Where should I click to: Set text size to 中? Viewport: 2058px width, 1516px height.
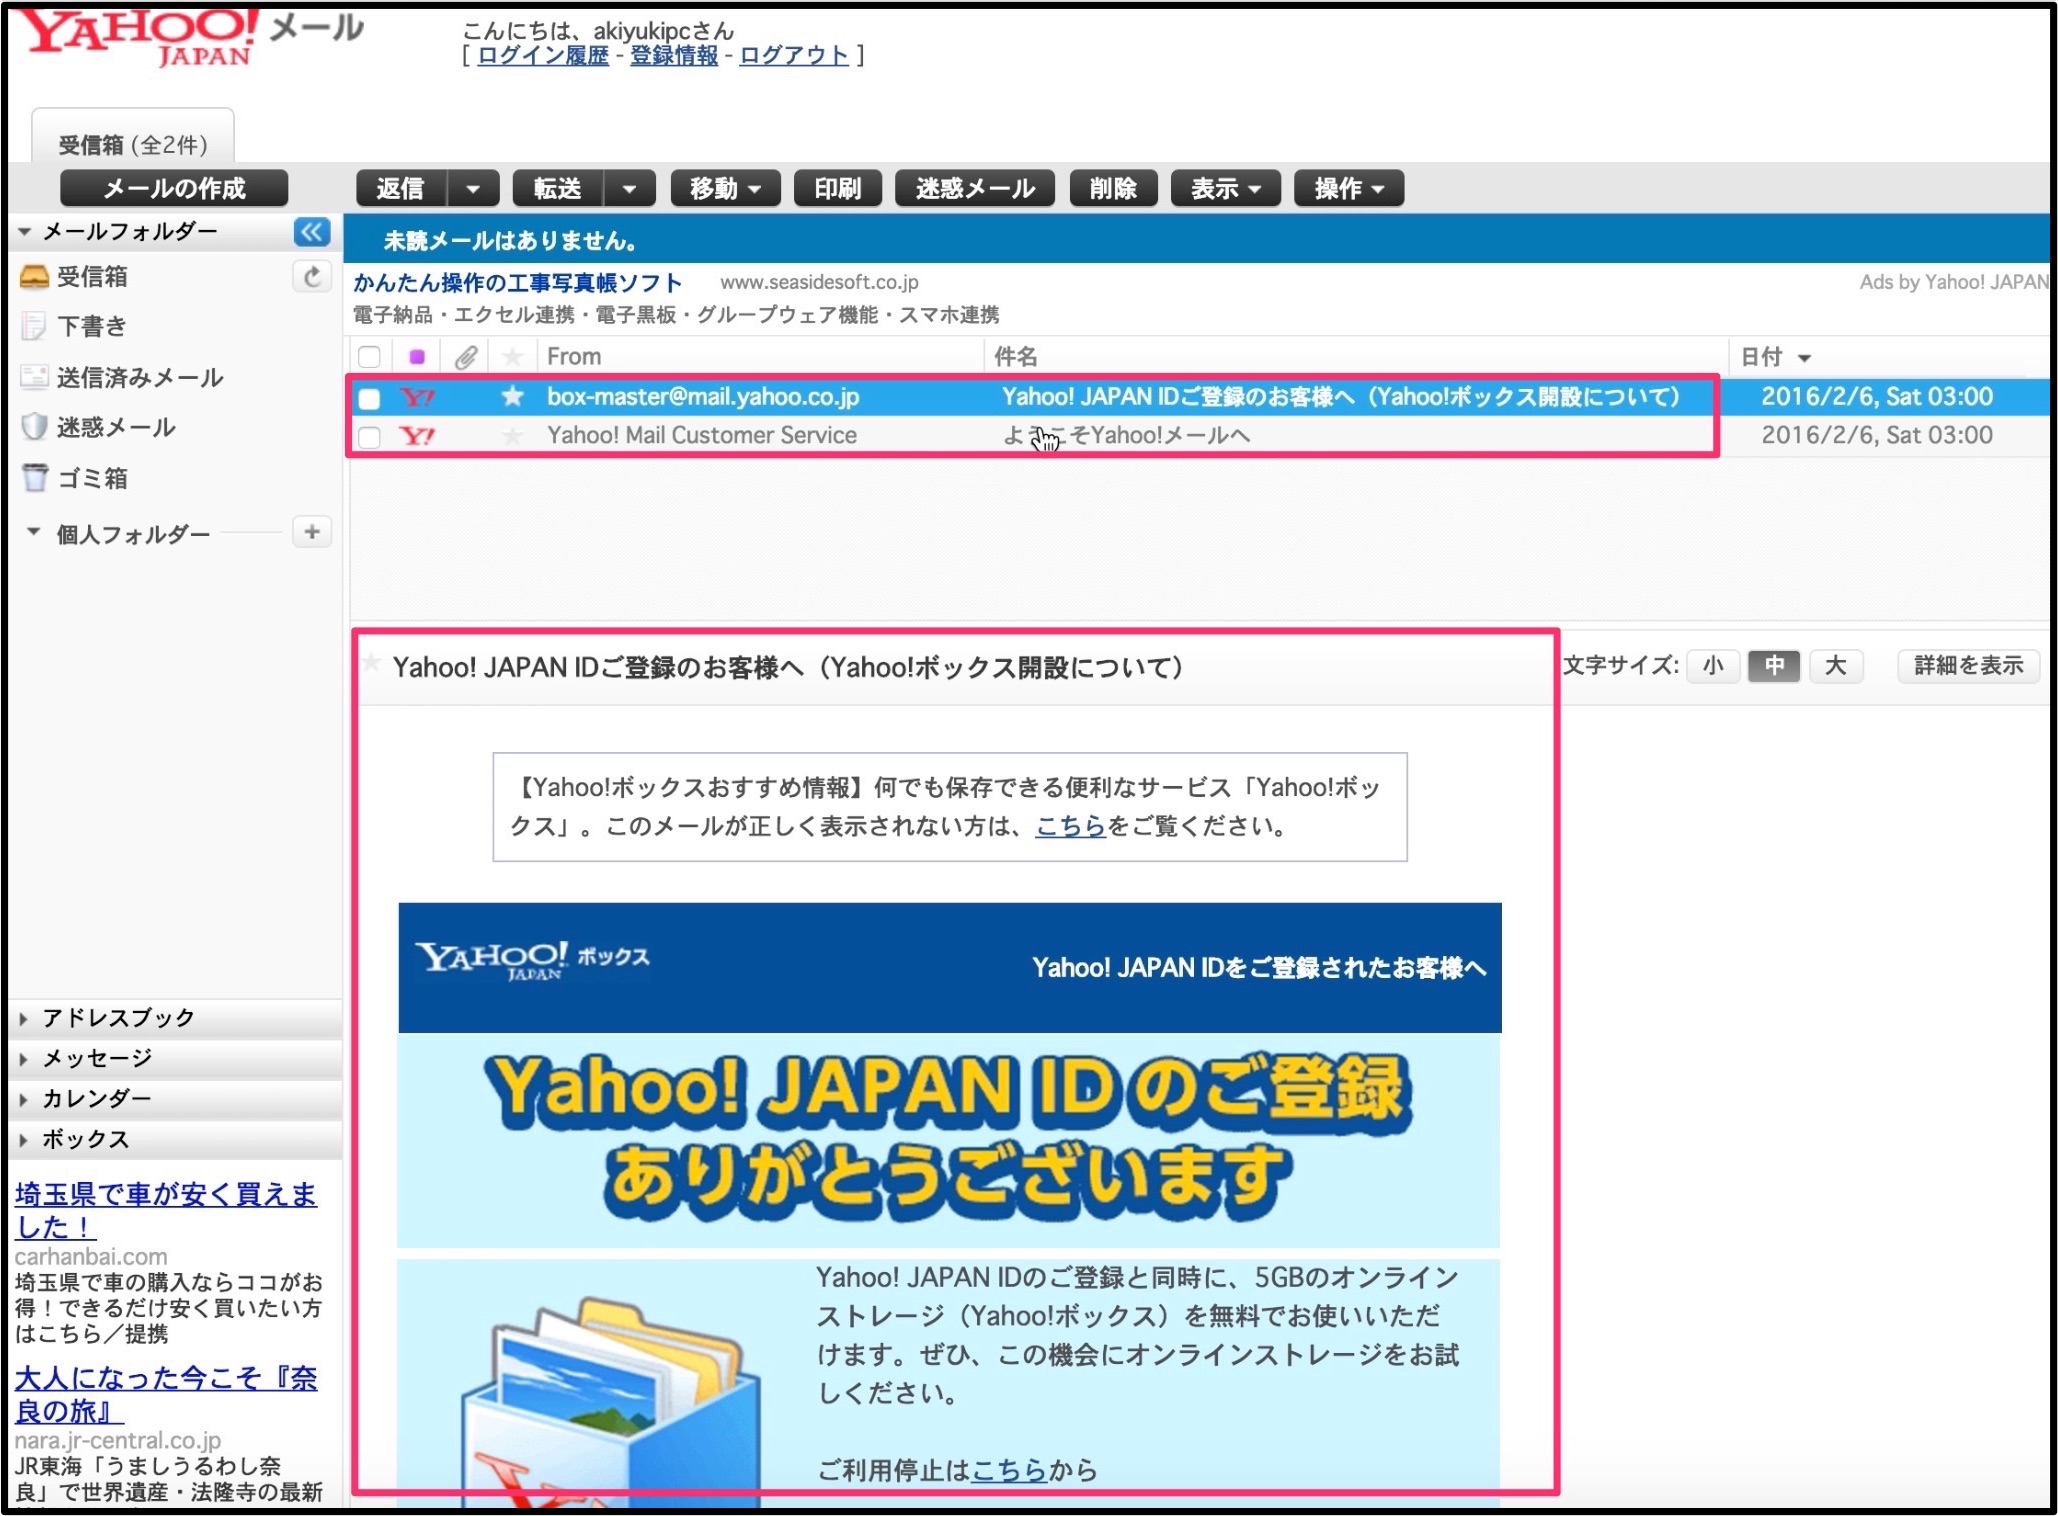[1774, 666]
